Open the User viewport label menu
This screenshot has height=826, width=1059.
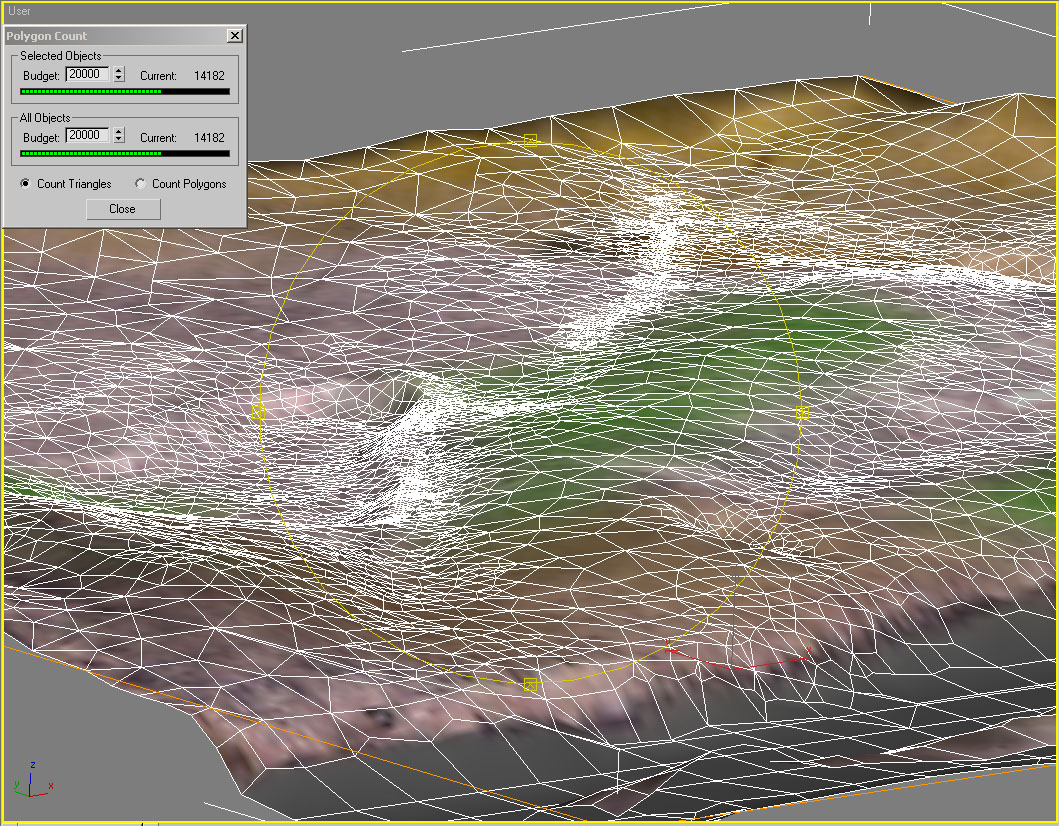pos(19,11)
